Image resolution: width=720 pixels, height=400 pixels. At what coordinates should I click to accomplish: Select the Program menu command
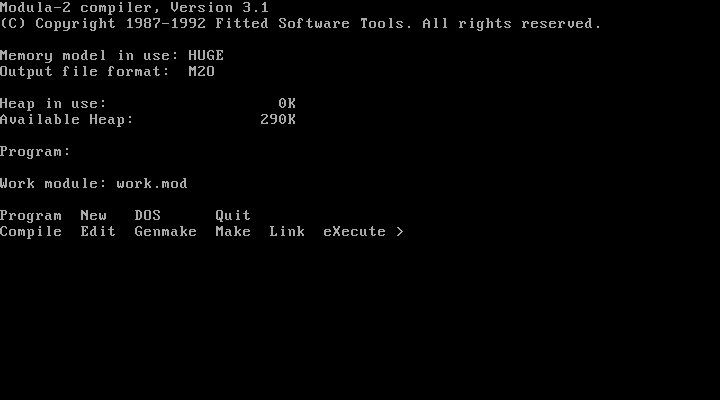tap(31, 216)
